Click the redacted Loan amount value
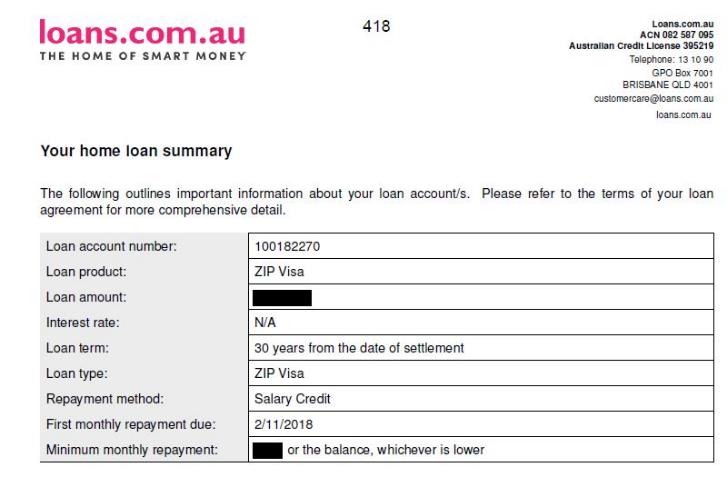 tap(282, 298)
